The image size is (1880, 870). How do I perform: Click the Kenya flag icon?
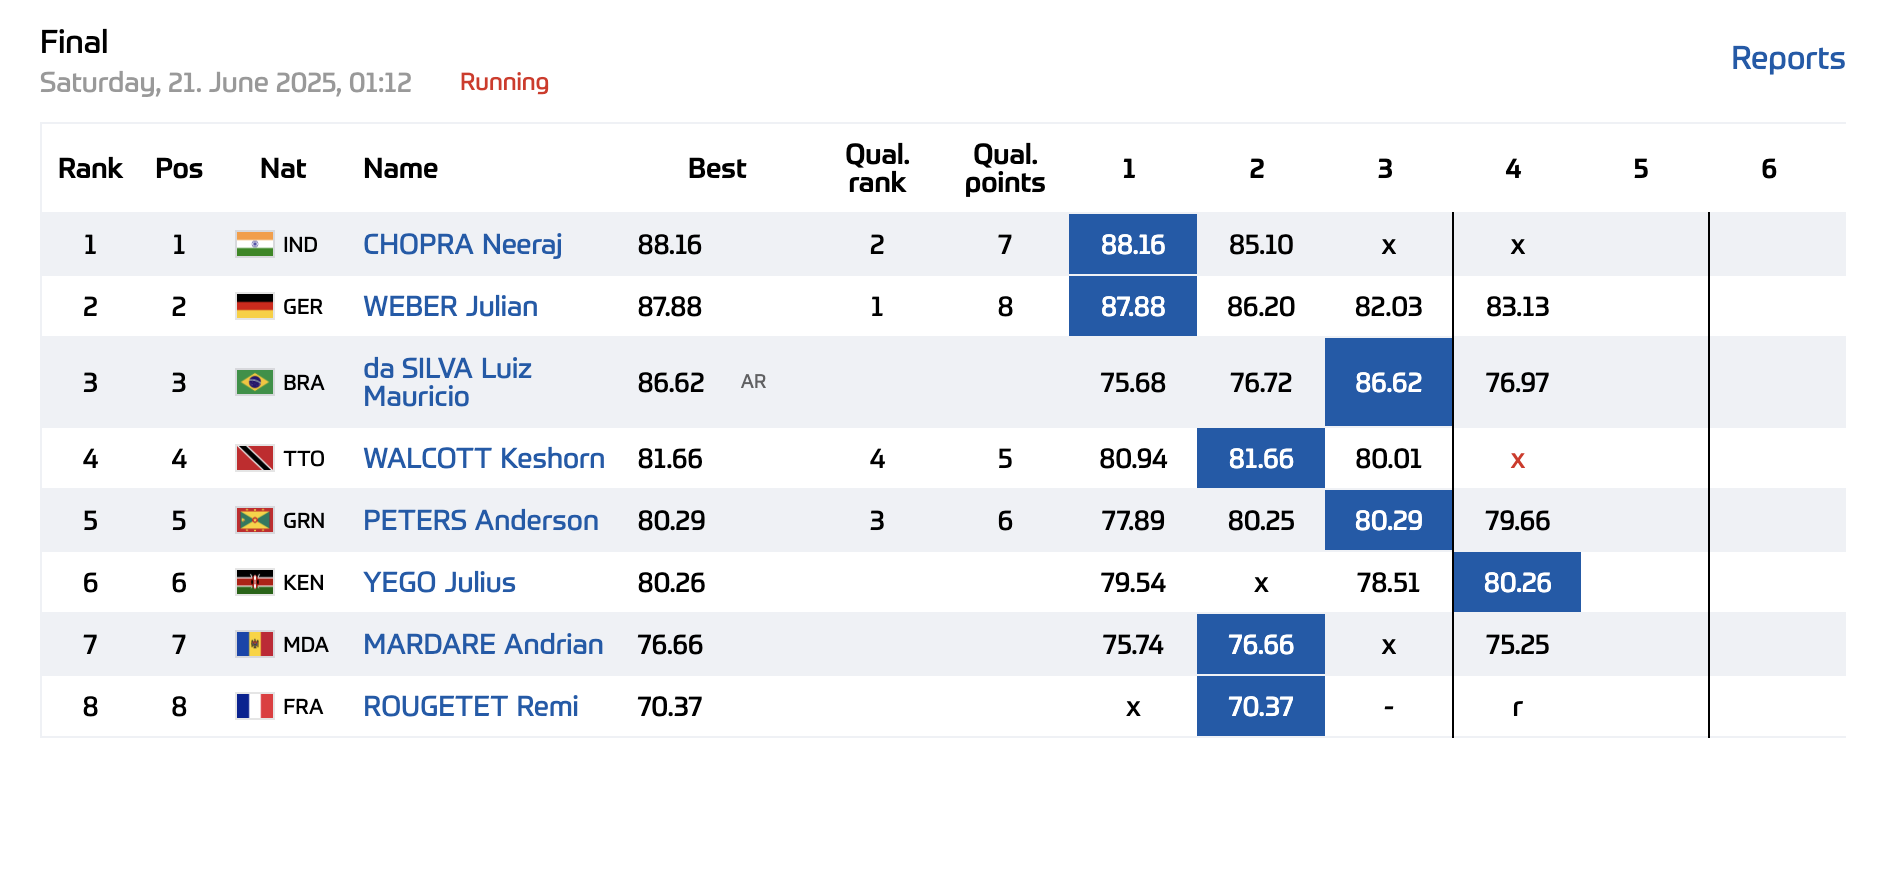(254, 582)
